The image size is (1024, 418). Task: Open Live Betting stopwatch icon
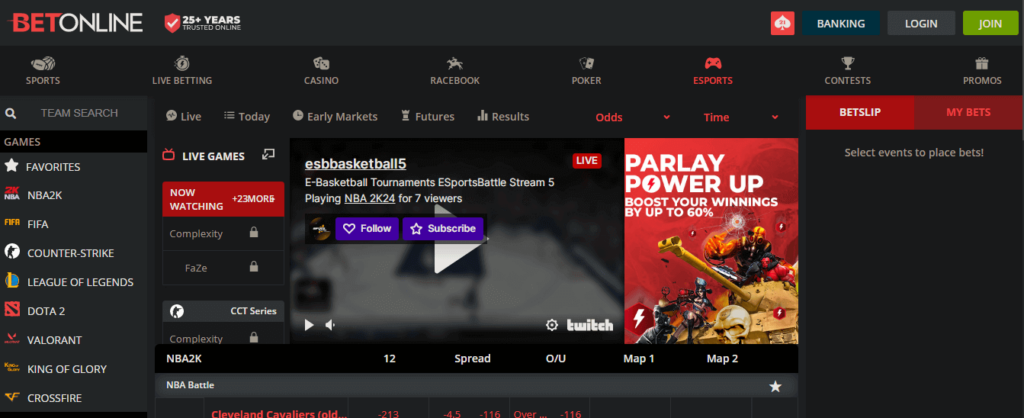[182, 64]
